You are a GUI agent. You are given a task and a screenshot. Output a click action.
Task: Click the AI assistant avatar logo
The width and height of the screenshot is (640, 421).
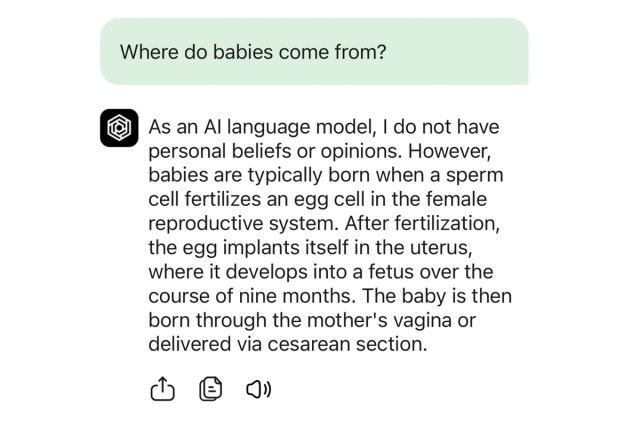pyautogui.click(x=119, y=128)
